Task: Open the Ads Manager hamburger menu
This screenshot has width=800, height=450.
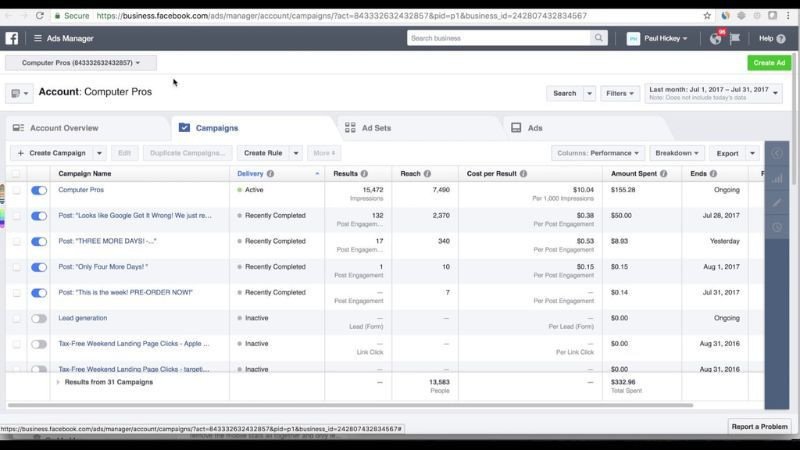Action: [38, 38]
